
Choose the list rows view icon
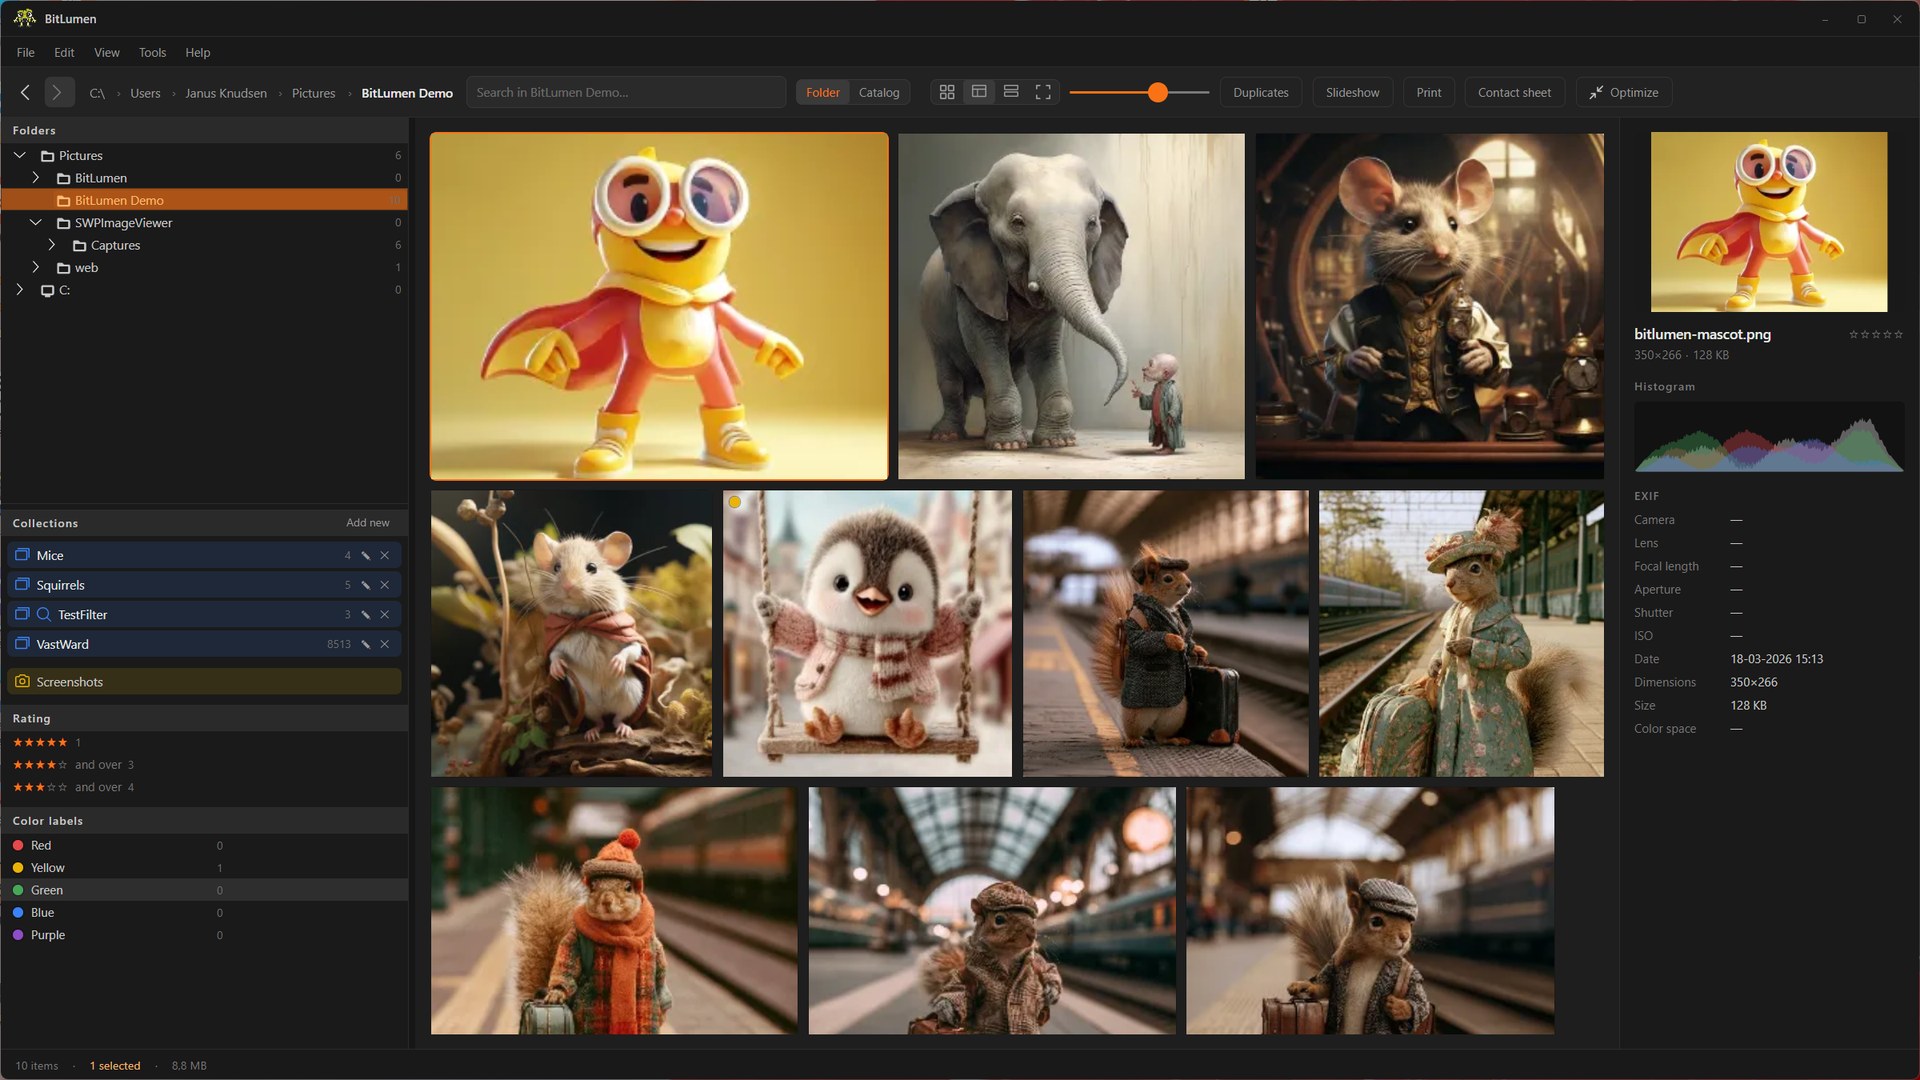point(1011,92)
